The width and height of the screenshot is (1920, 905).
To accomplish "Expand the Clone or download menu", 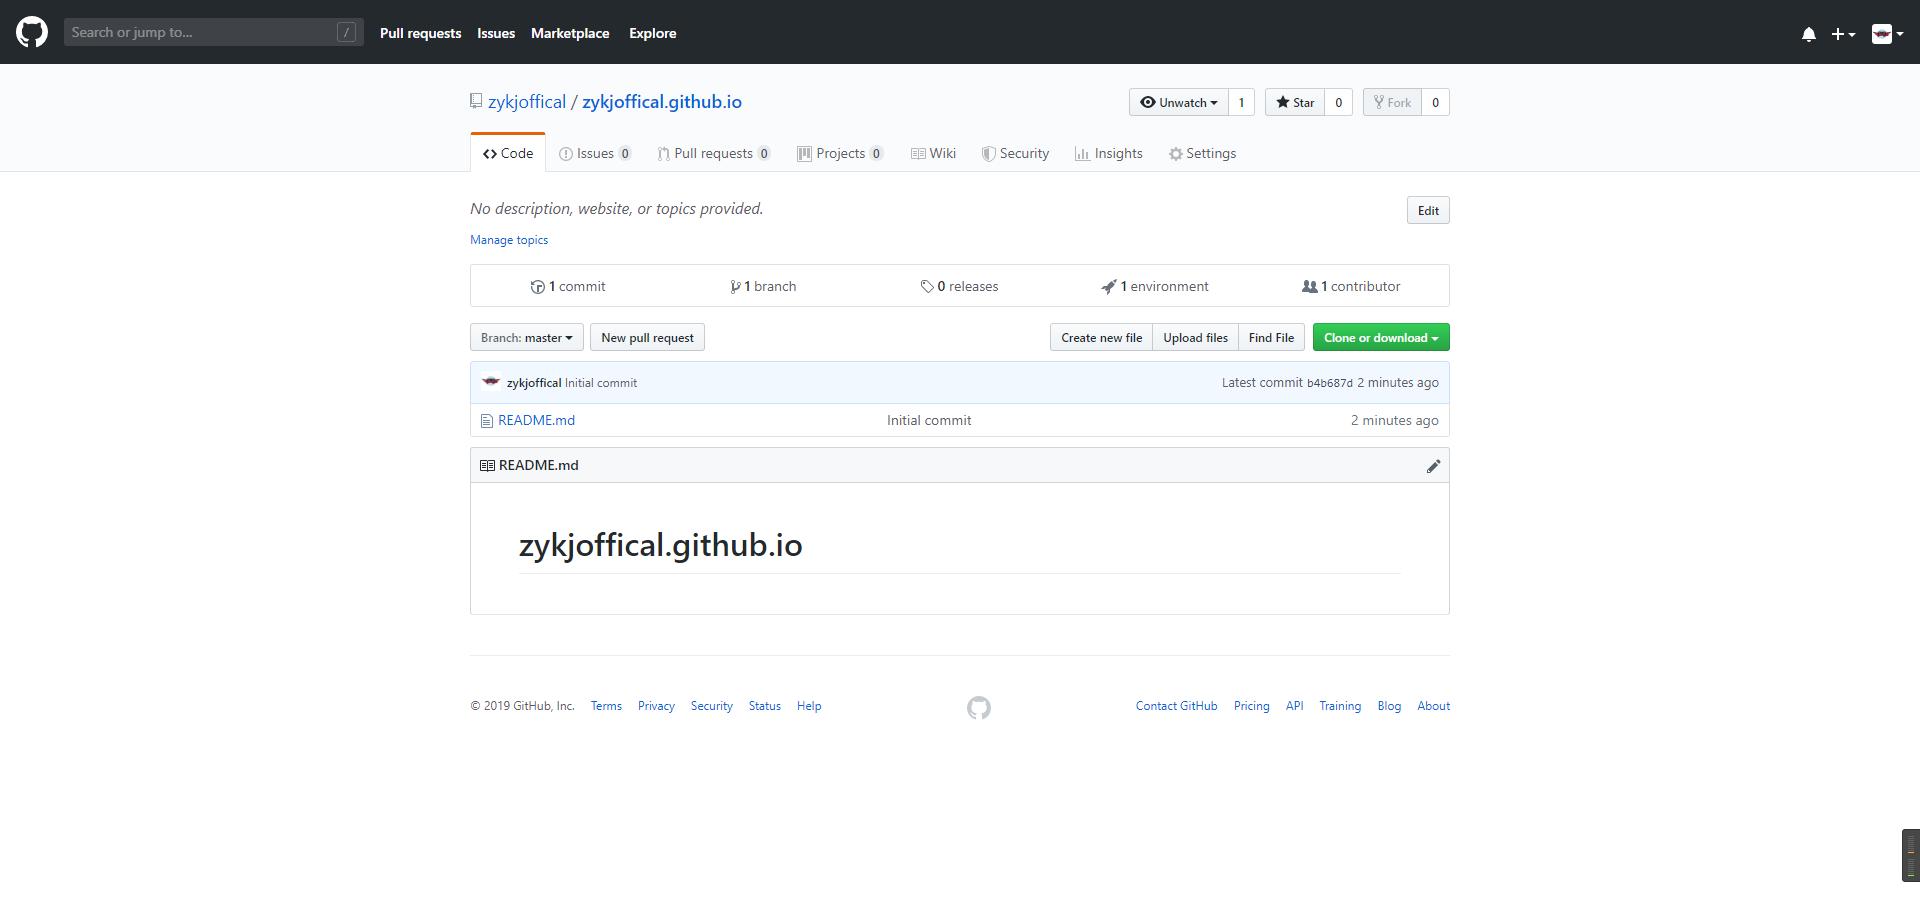I will click(1380, 338).
